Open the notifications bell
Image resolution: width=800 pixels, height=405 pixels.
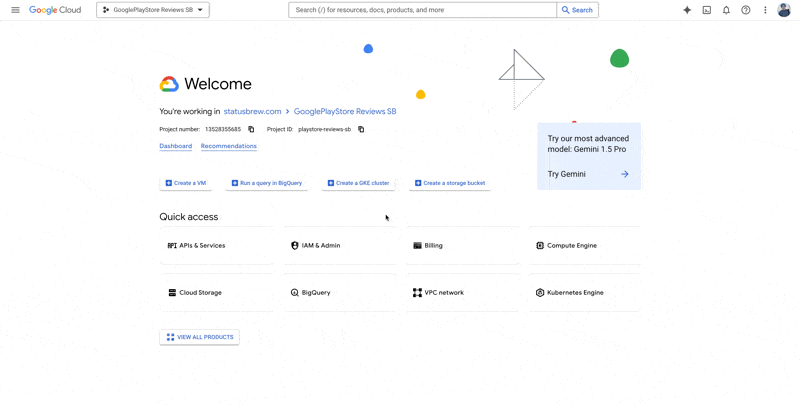coord(726,10)
